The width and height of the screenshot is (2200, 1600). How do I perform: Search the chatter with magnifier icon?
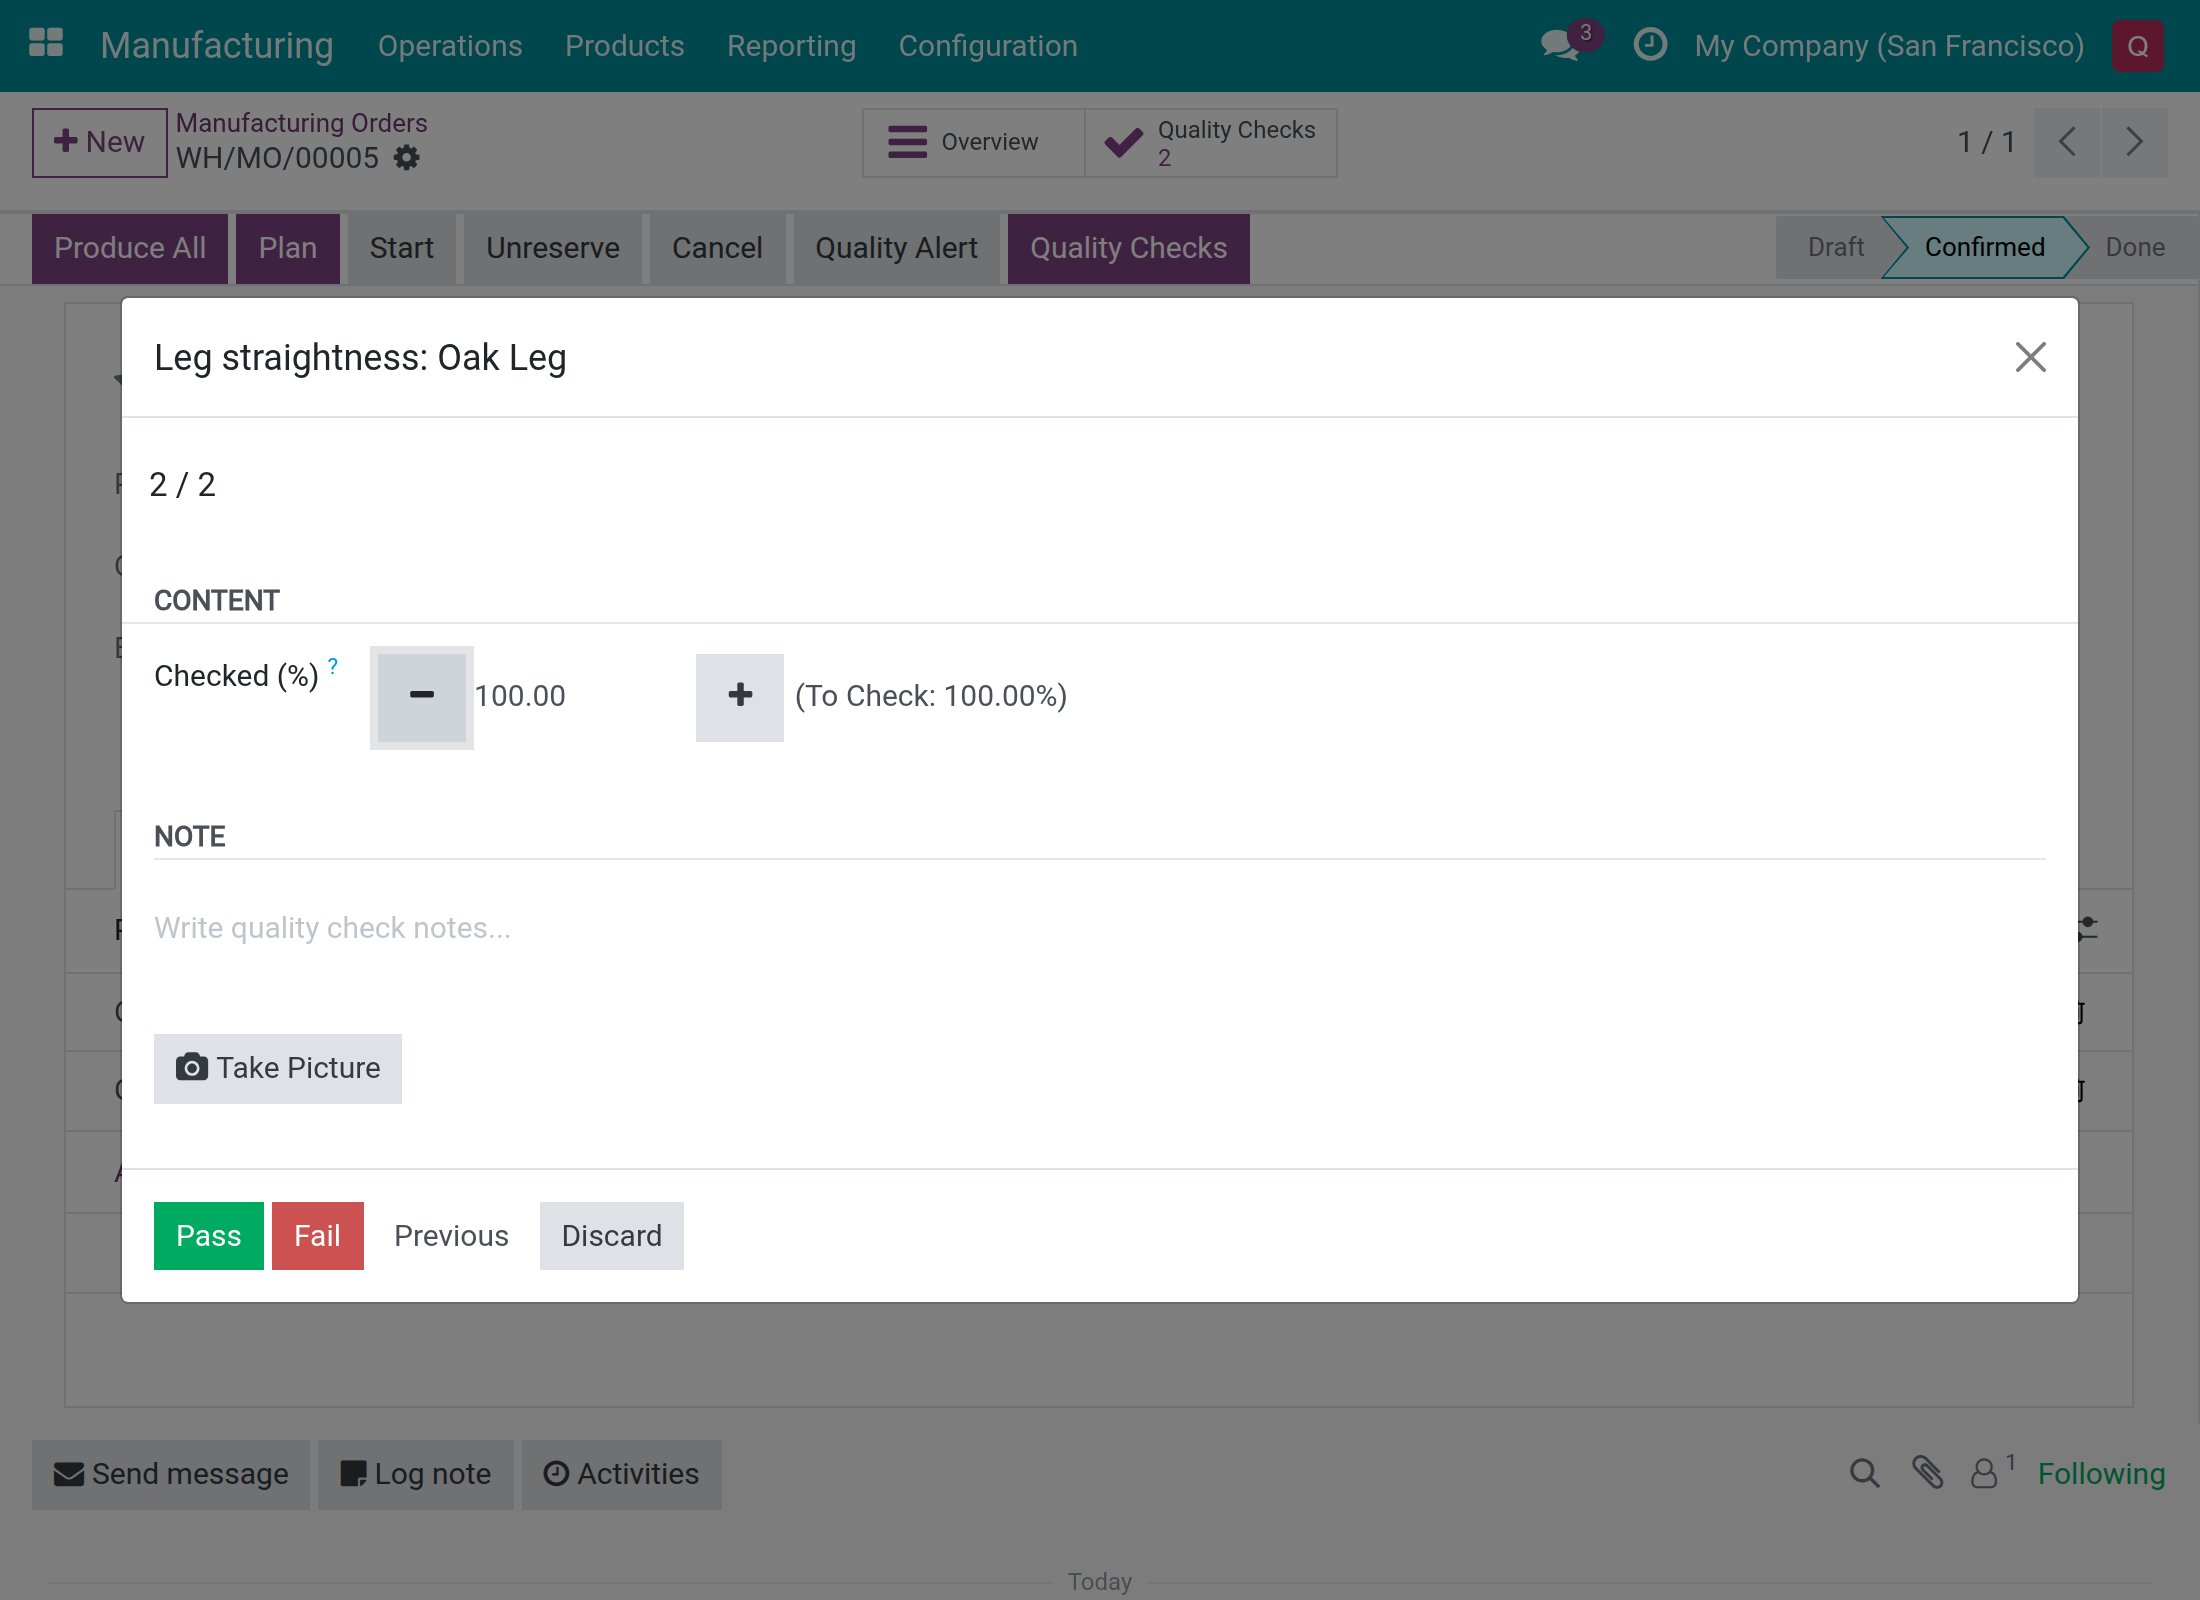[x=1864, y=1473]
